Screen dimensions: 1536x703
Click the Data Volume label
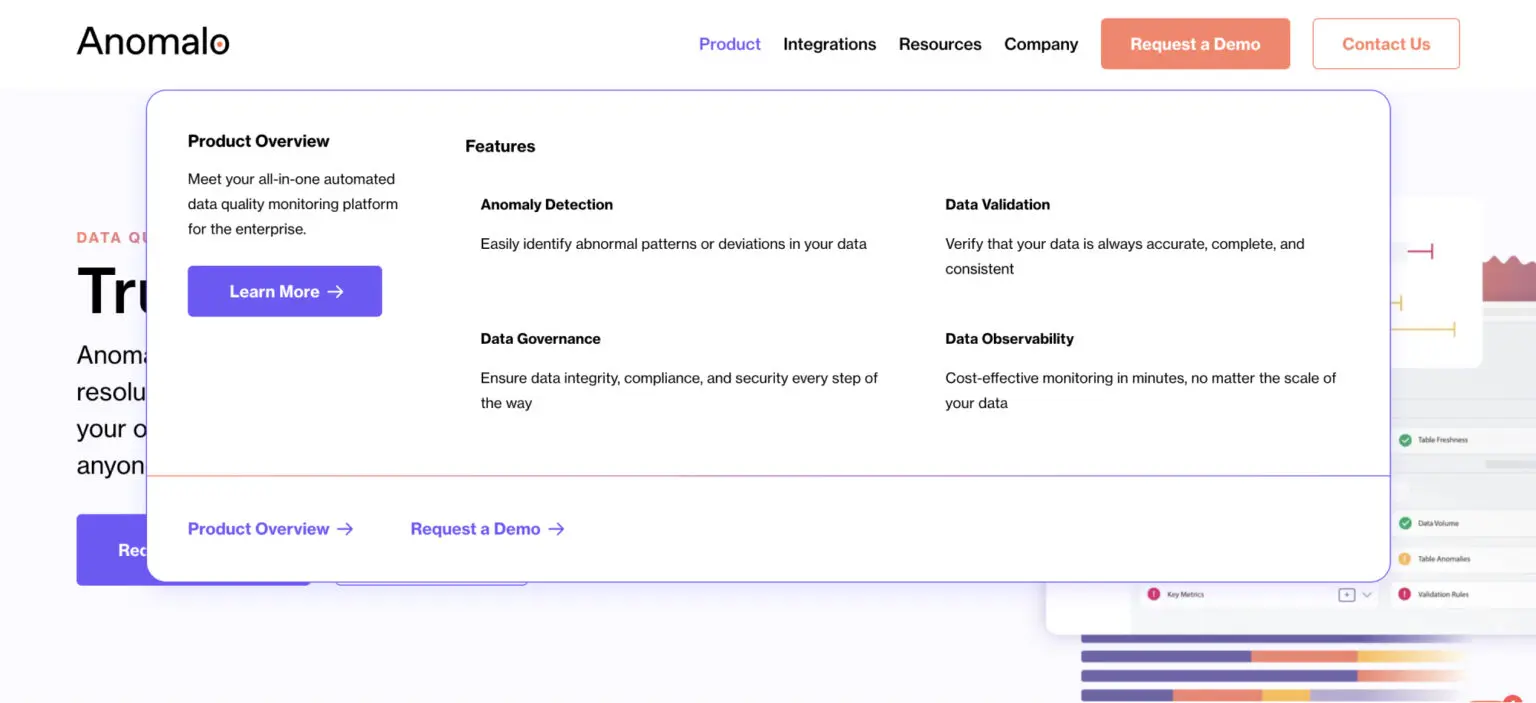pos(1438,523)
